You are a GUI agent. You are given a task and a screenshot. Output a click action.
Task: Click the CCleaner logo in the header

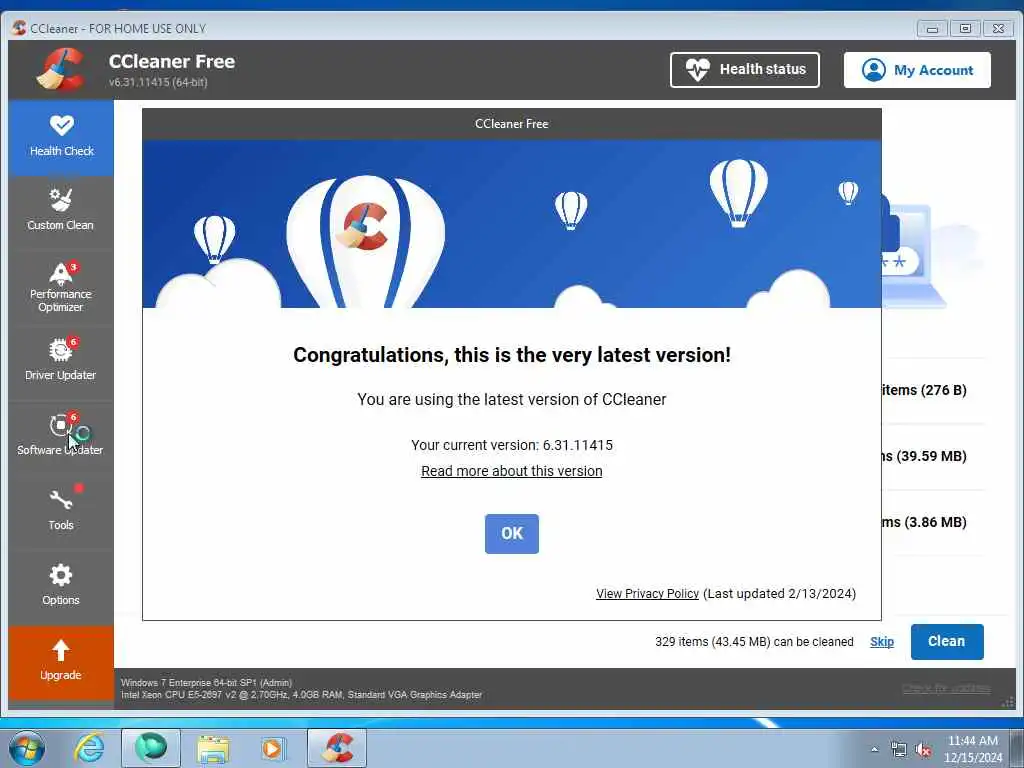coord(61,69)
